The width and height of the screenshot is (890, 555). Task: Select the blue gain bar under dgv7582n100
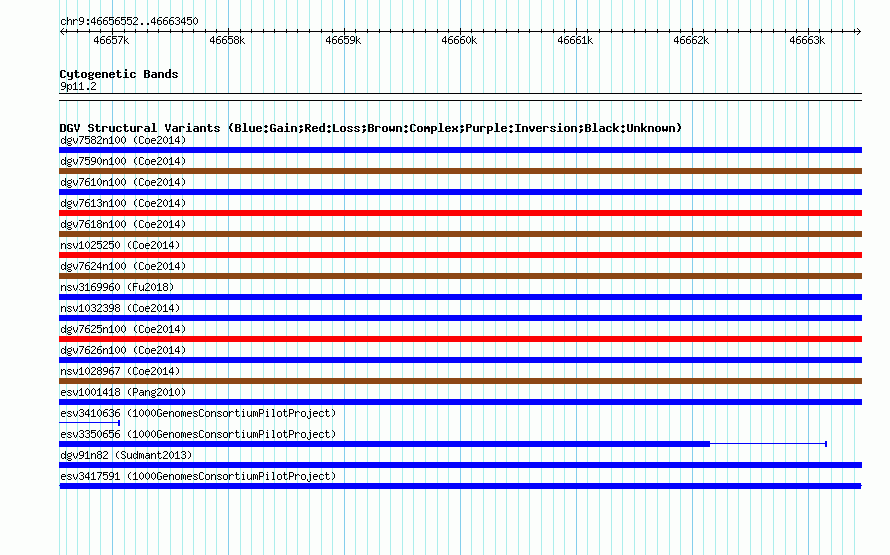pyautogui.click(x=460, y=150)
